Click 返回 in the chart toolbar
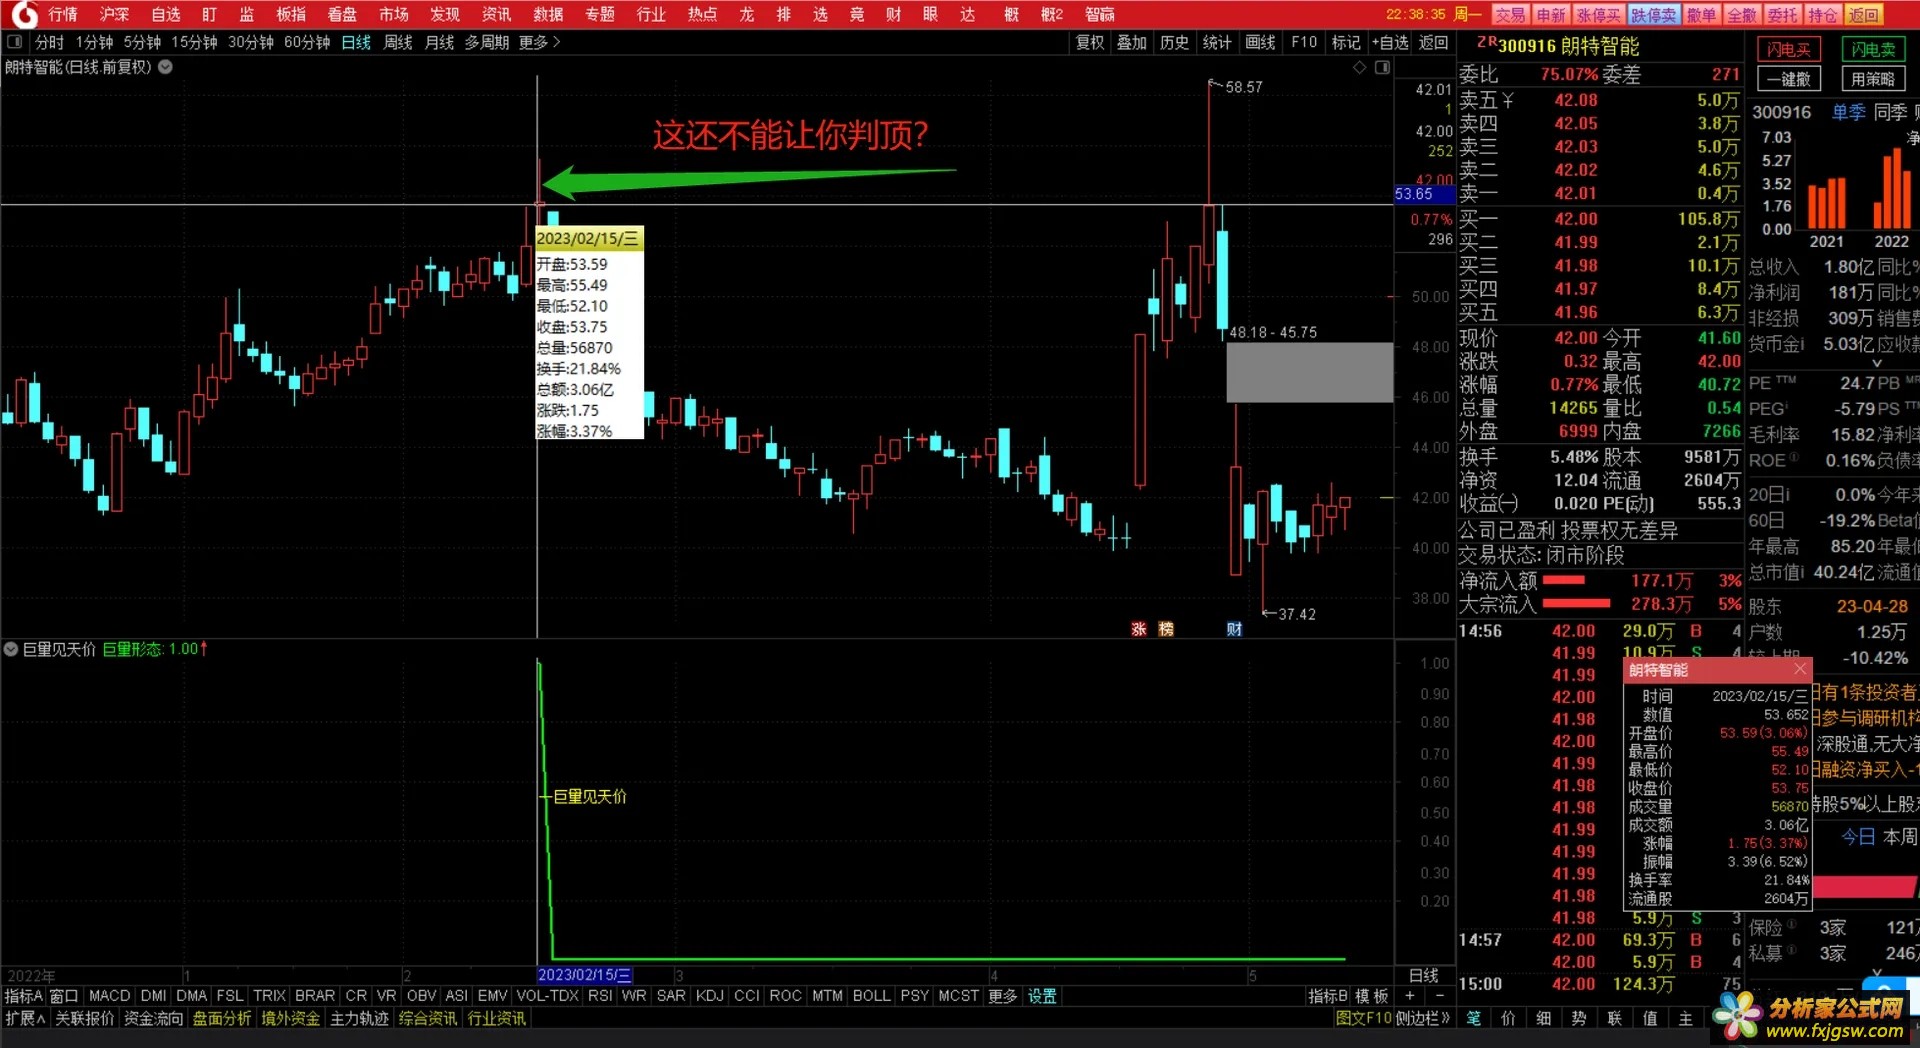1920x1048 pixels. click(1434, 42)
